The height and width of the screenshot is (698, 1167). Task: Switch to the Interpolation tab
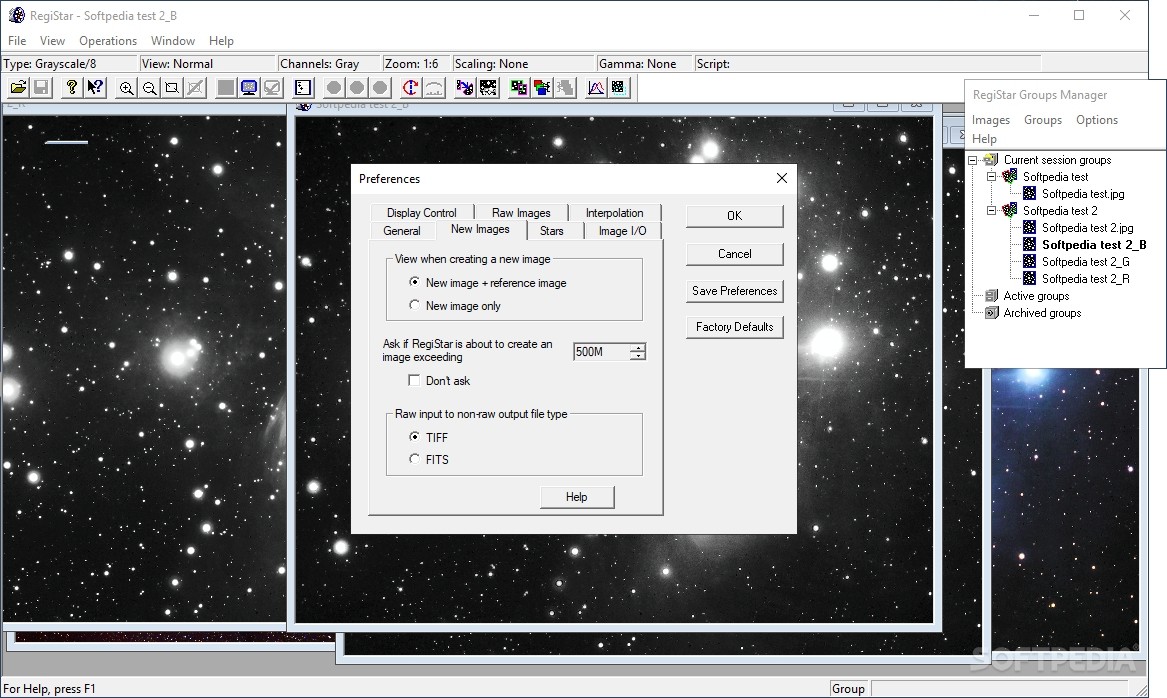click(615, 213)
